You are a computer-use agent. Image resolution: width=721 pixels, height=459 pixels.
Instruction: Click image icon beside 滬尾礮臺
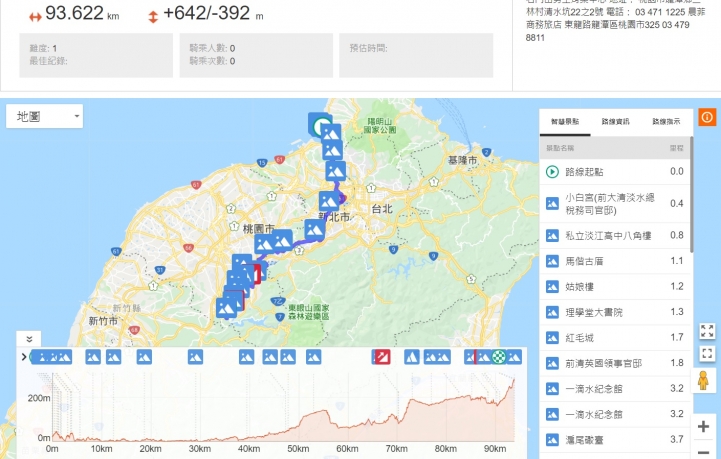(x=552, y=440)
